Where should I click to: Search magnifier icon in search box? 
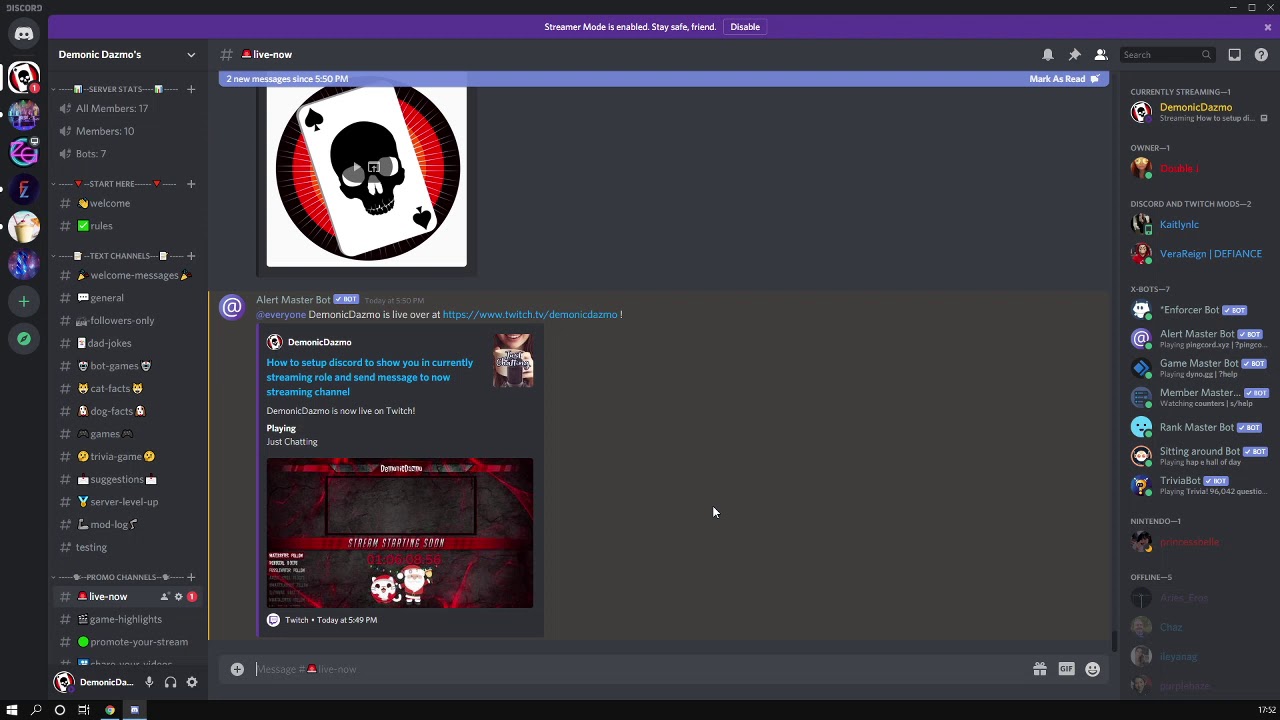pos(1206,55)
